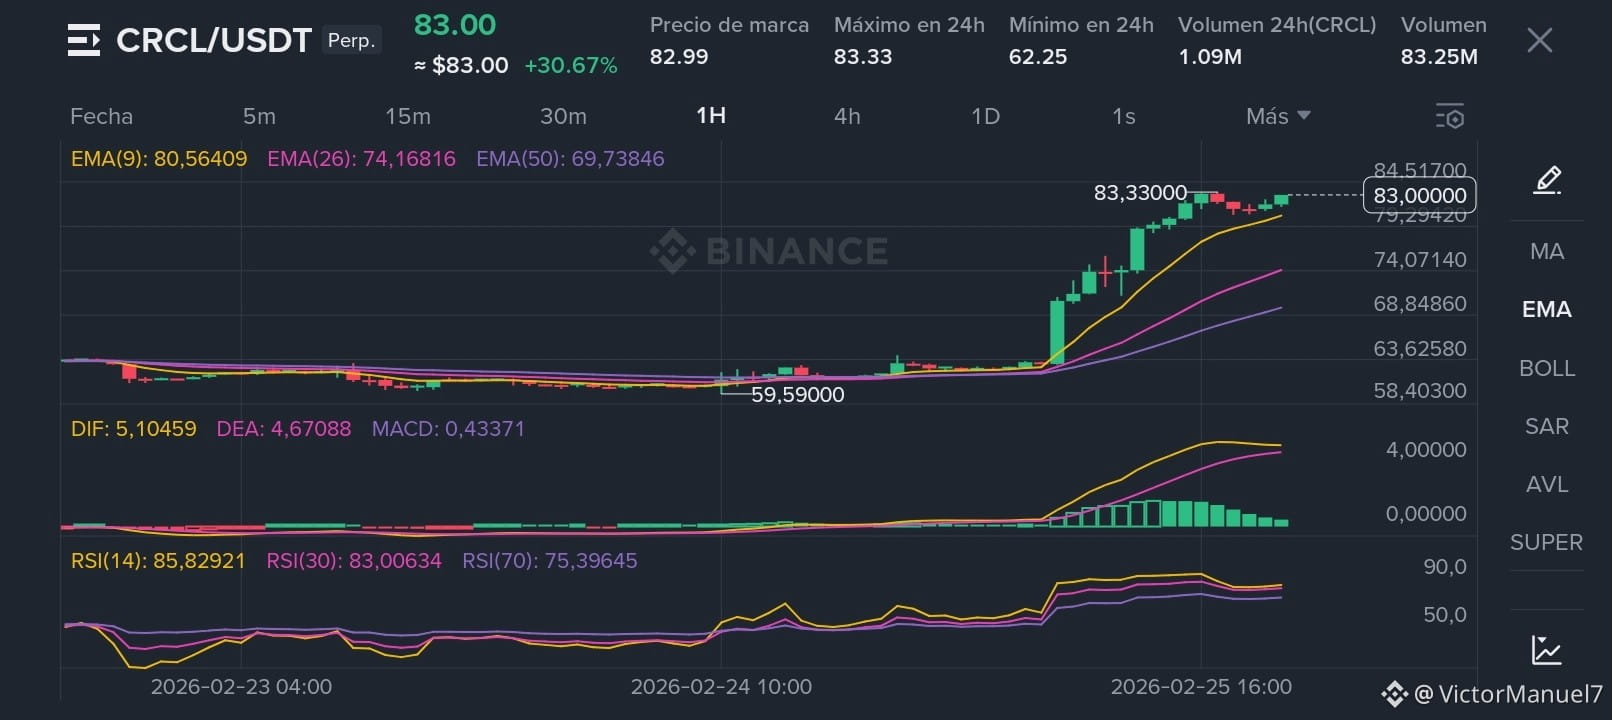Click the price axis label 63,62580
Image resolution: width=1612 pixels, height=720 pixels.
point(1420,348)
